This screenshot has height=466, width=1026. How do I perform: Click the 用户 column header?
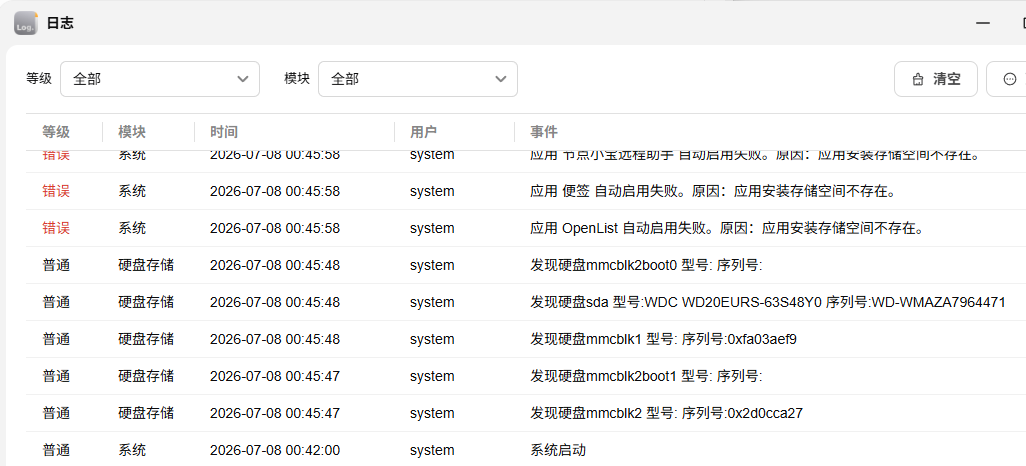click(423, 132)
